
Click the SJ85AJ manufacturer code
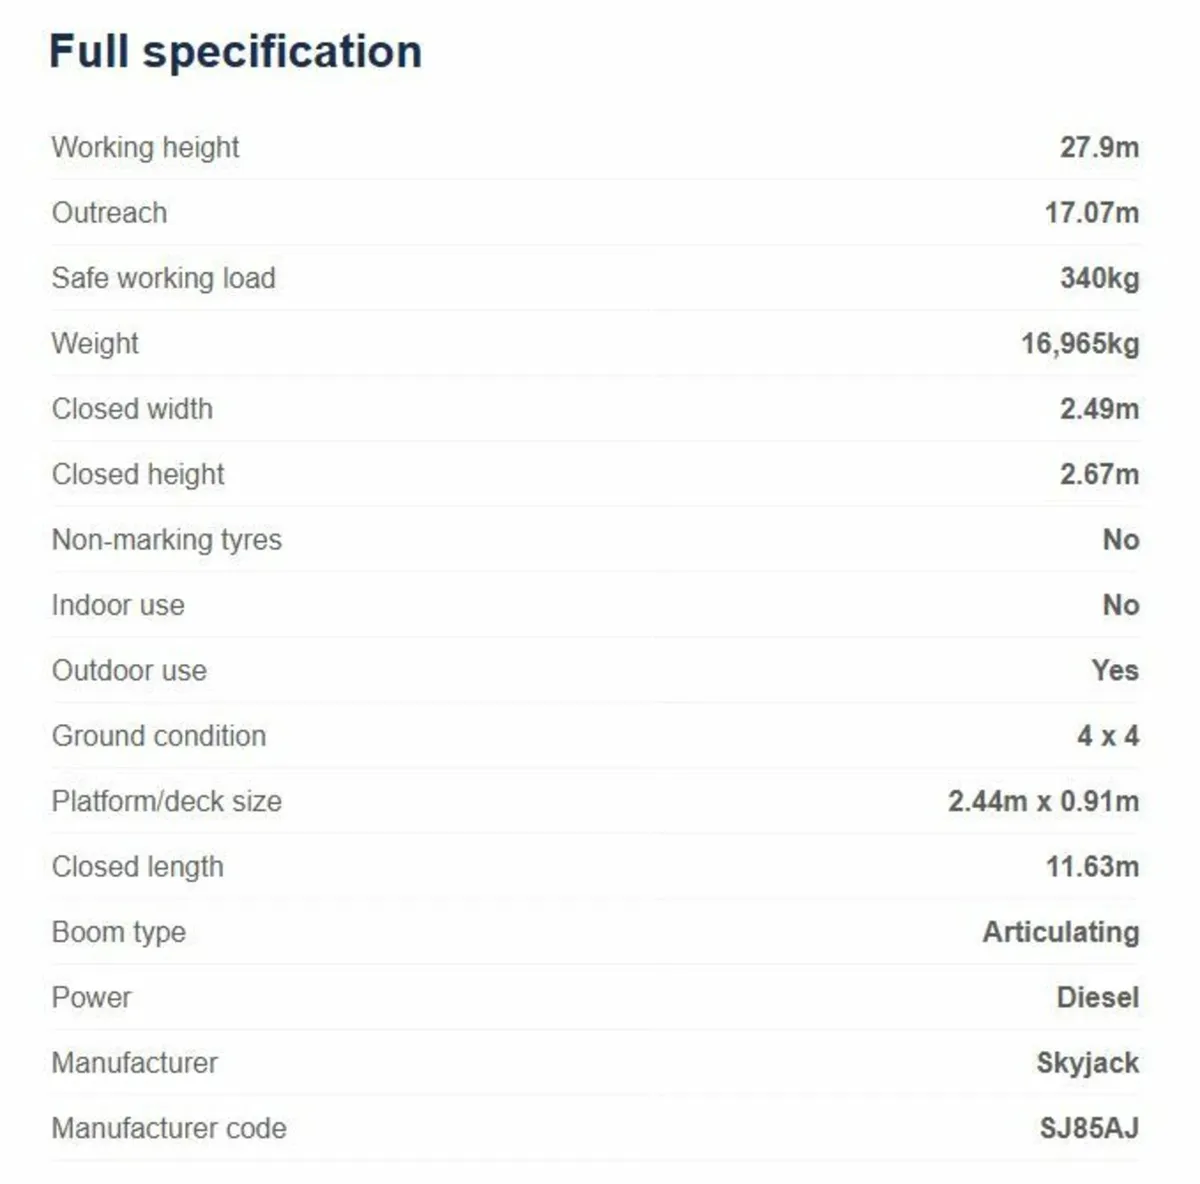(x=1088, y=1128)
